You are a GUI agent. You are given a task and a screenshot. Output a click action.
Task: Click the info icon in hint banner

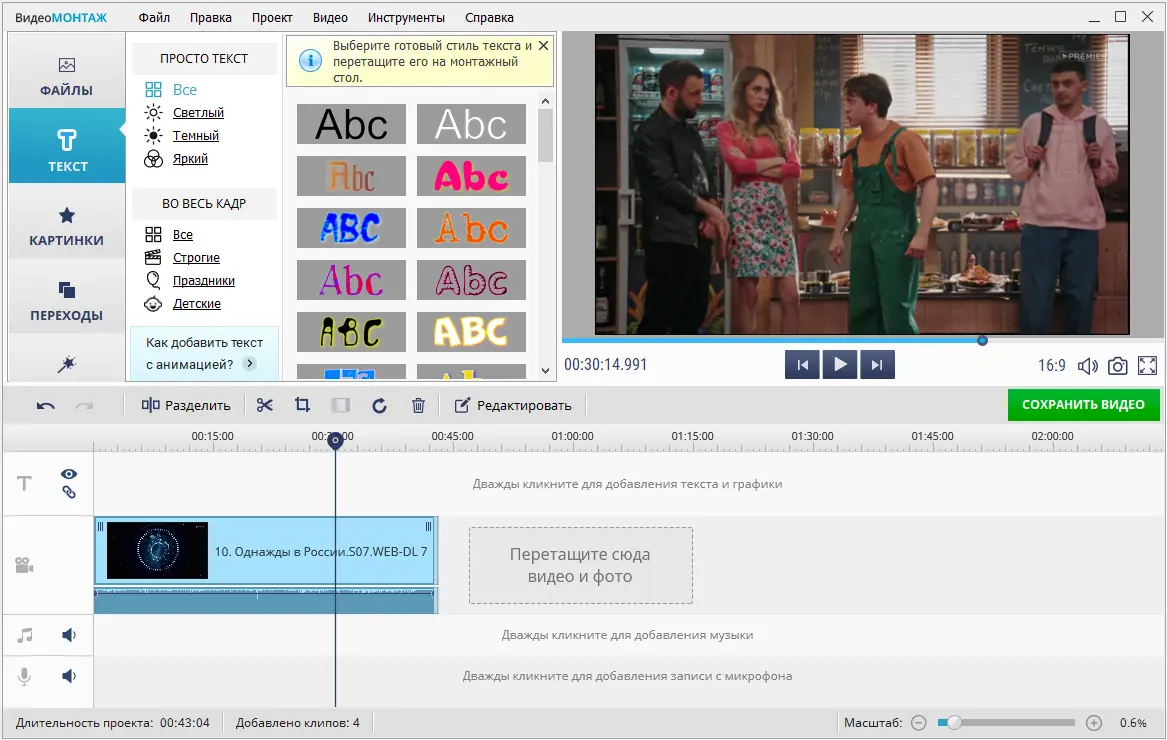[x=310, y=61]
